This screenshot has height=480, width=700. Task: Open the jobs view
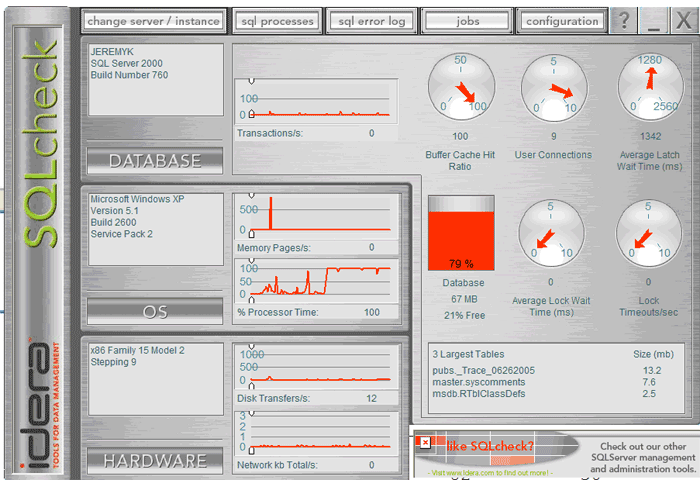click(x=467, y=21)
